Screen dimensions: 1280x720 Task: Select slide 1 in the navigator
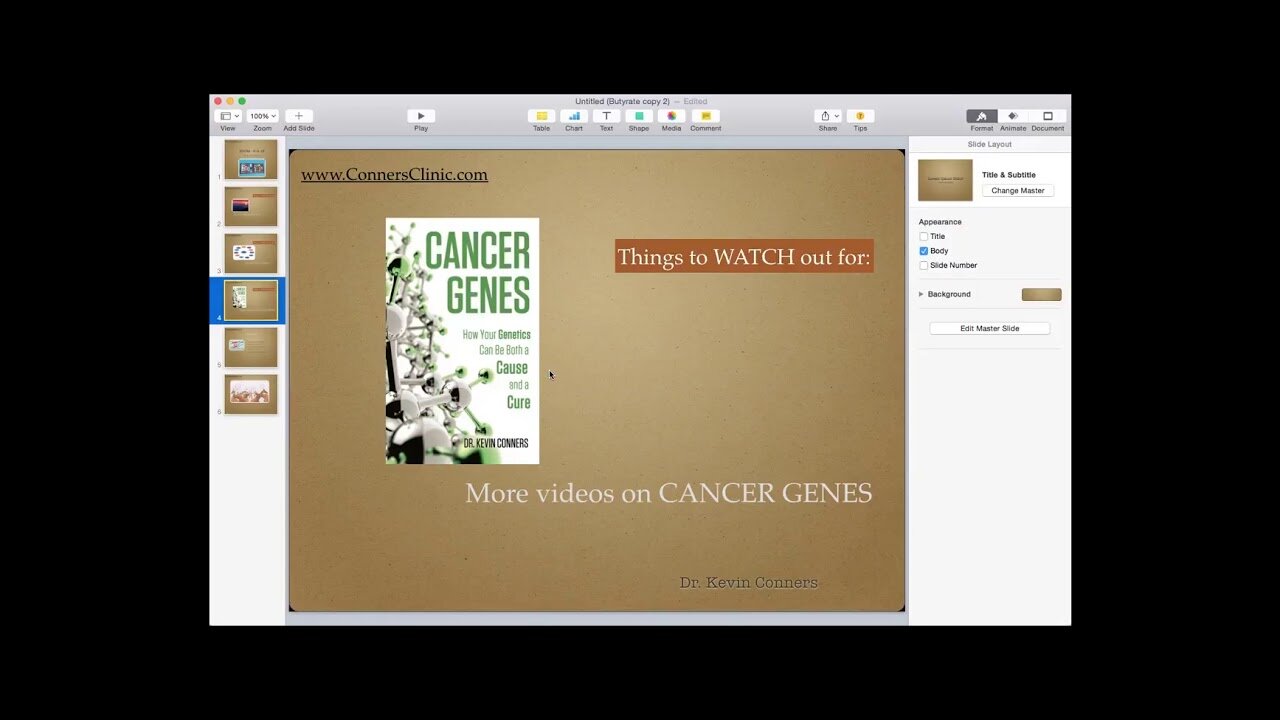[251, 160]
